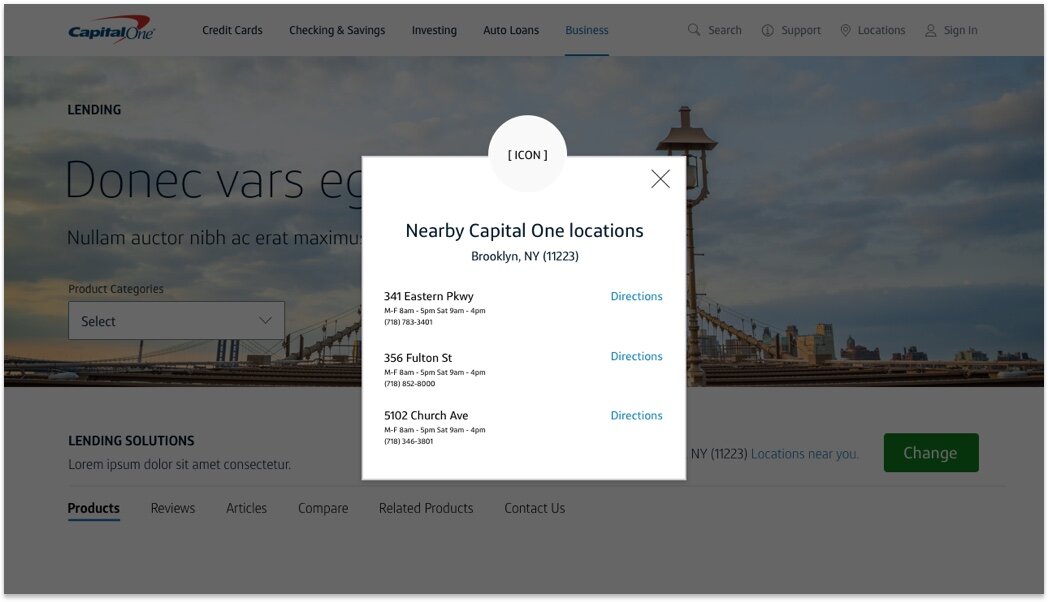Click hours text under 356 Fulton St
Screen dimensions: 1048x602
tap(434, 372)
